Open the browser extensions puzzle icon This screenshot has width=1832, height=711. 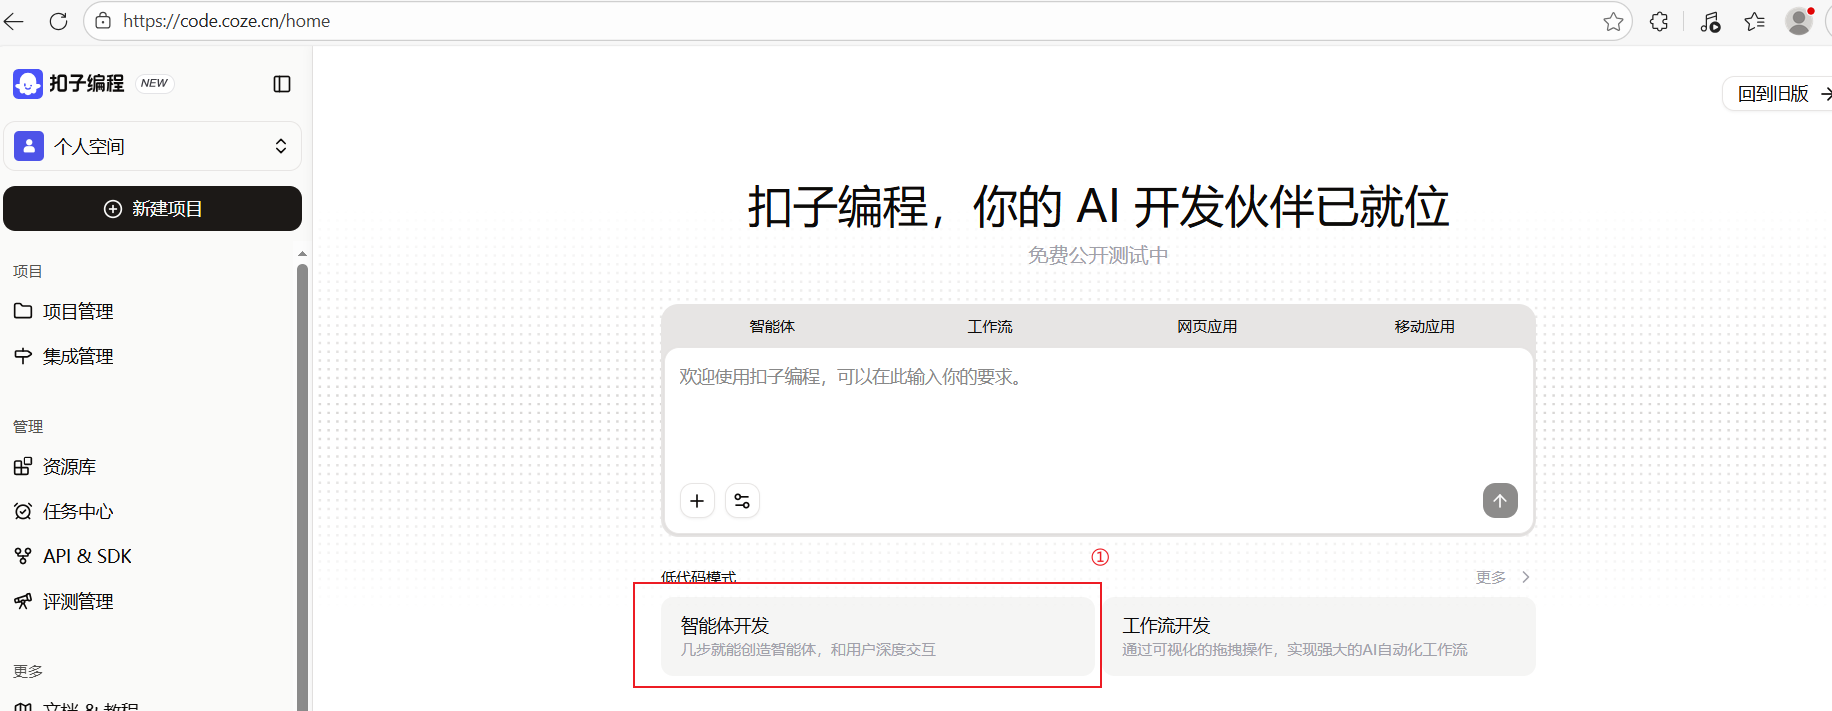pos(1659,21)
